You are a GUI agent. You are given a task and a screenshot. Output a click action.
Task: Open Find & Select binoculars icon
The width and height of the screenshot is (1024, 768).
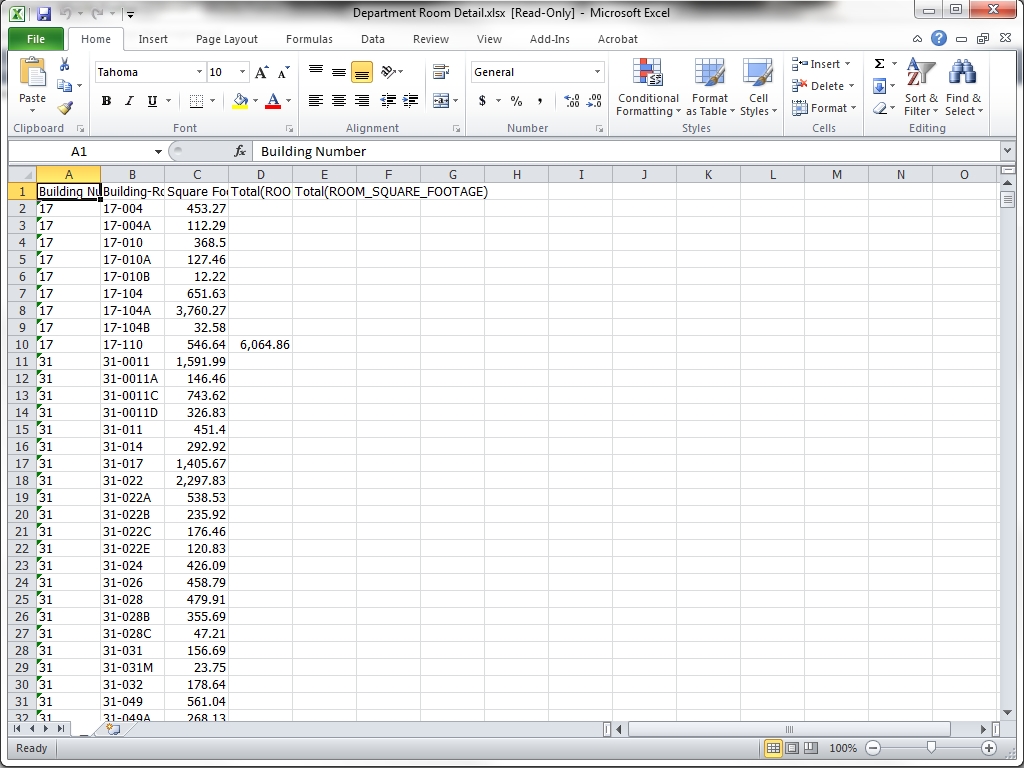[x=963, y=88]
